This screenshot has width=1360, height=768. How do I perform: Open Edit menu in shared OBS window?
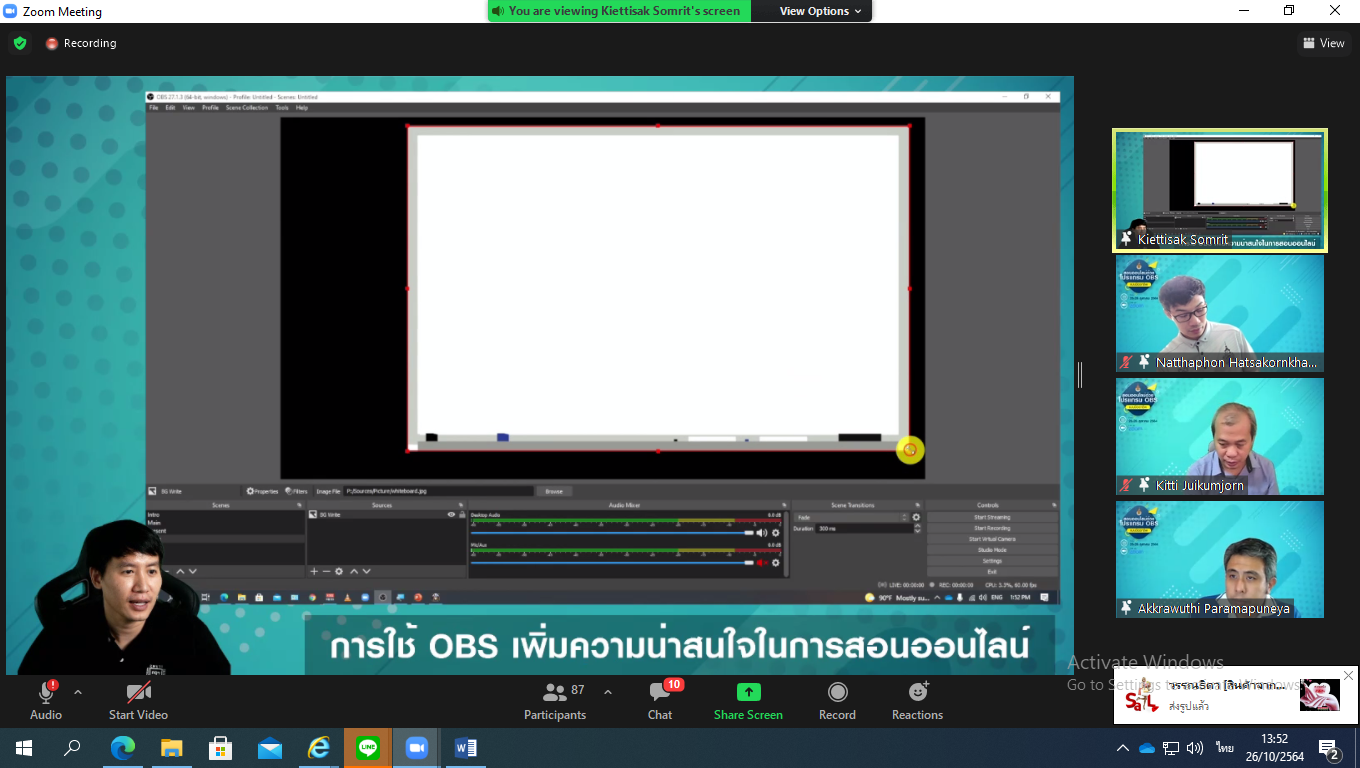click(170, 107)
